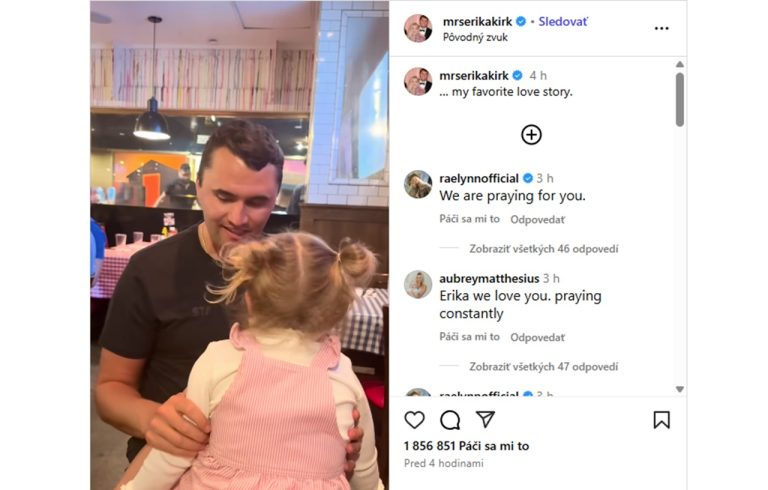View the 1 856 851 likes list

click(x=466, y=446)
